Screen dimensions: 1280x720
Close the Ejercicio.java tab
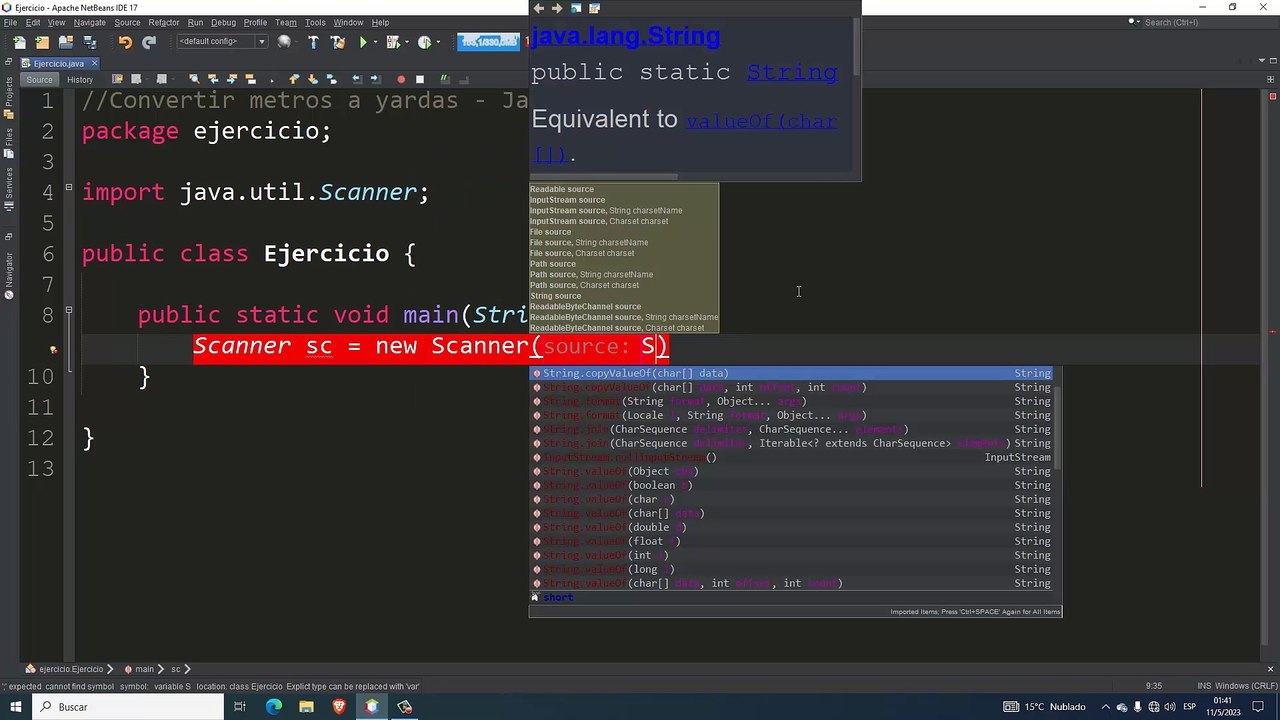(x=94, y=63)
